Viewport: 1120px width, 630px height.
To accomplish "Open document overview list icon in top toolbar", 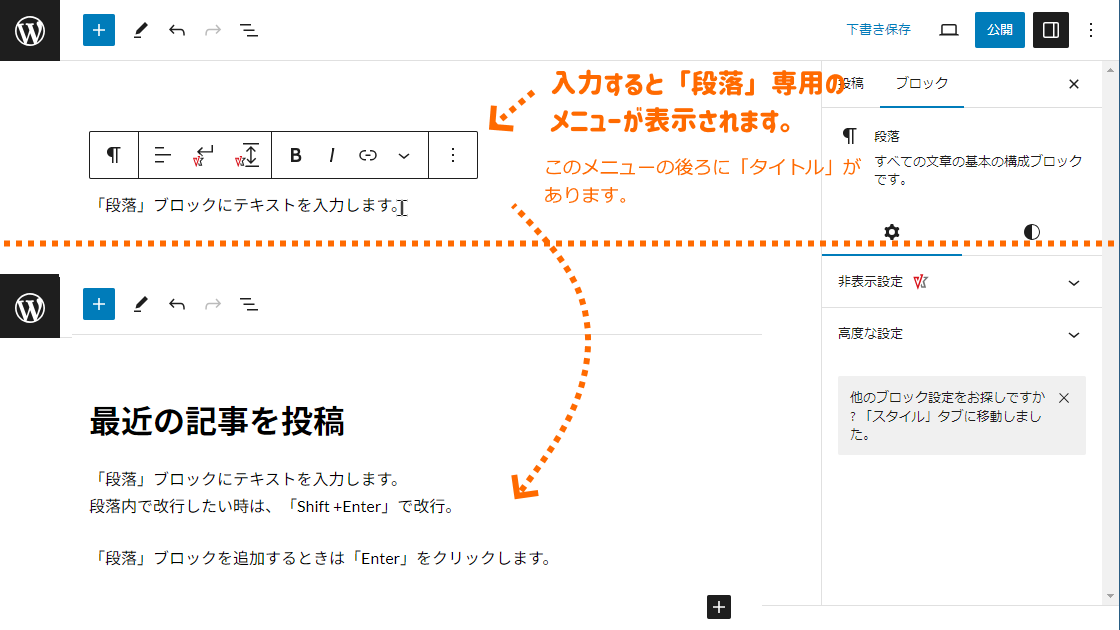I will tap(249, 30).
